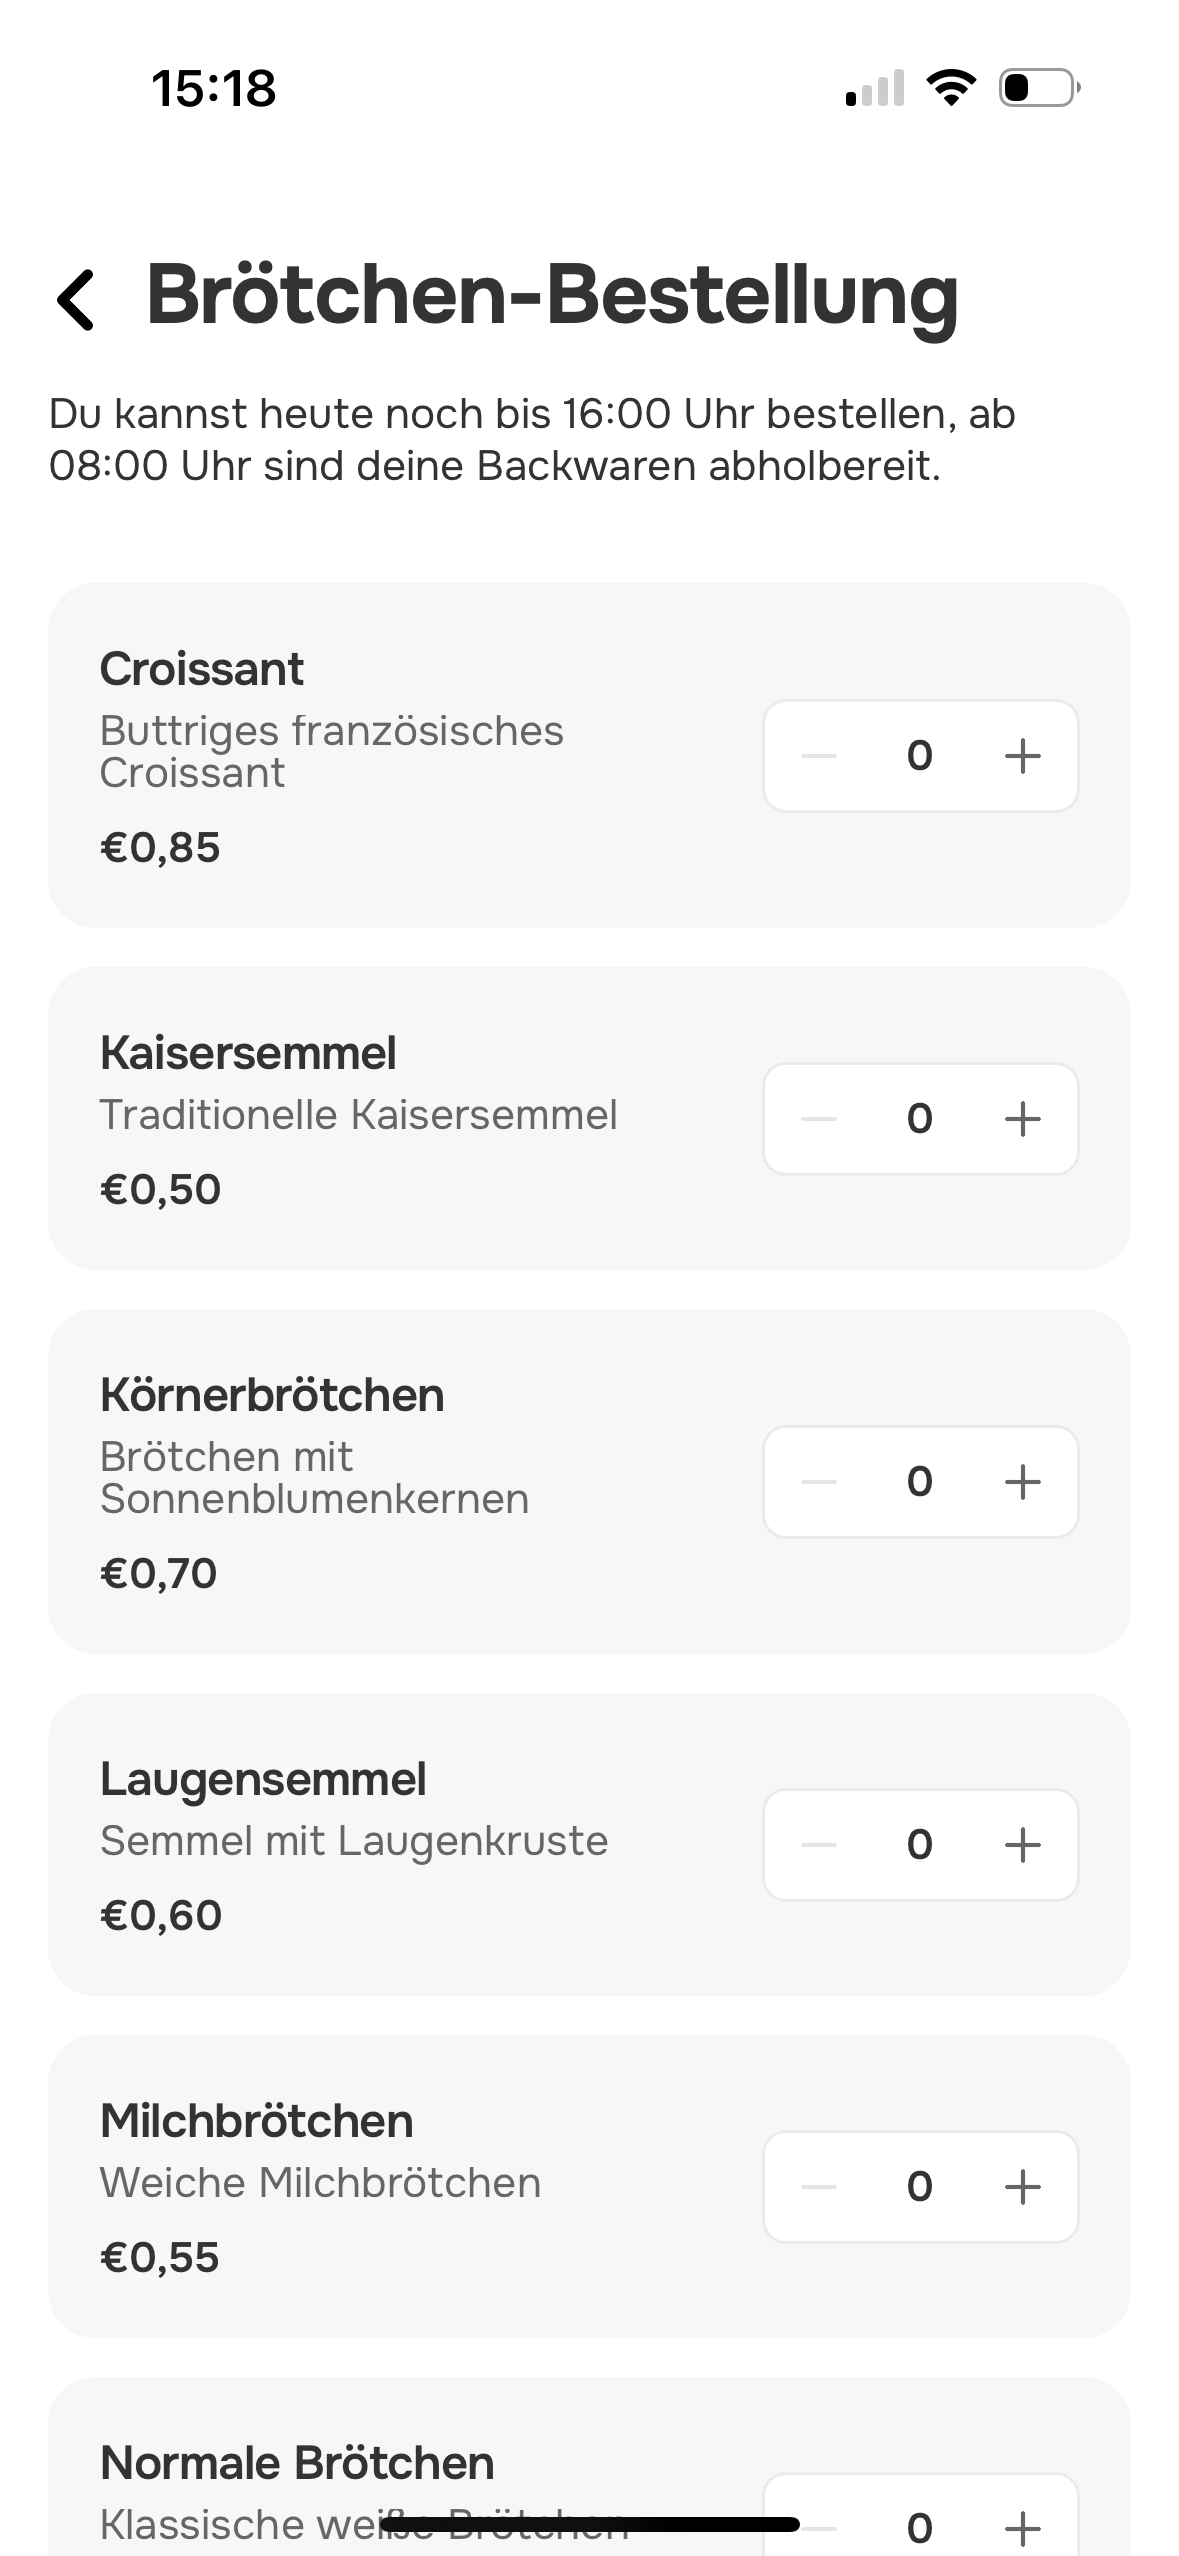
Task: Tap the Brötchen-Bestellung page heading
Action: 552,295
